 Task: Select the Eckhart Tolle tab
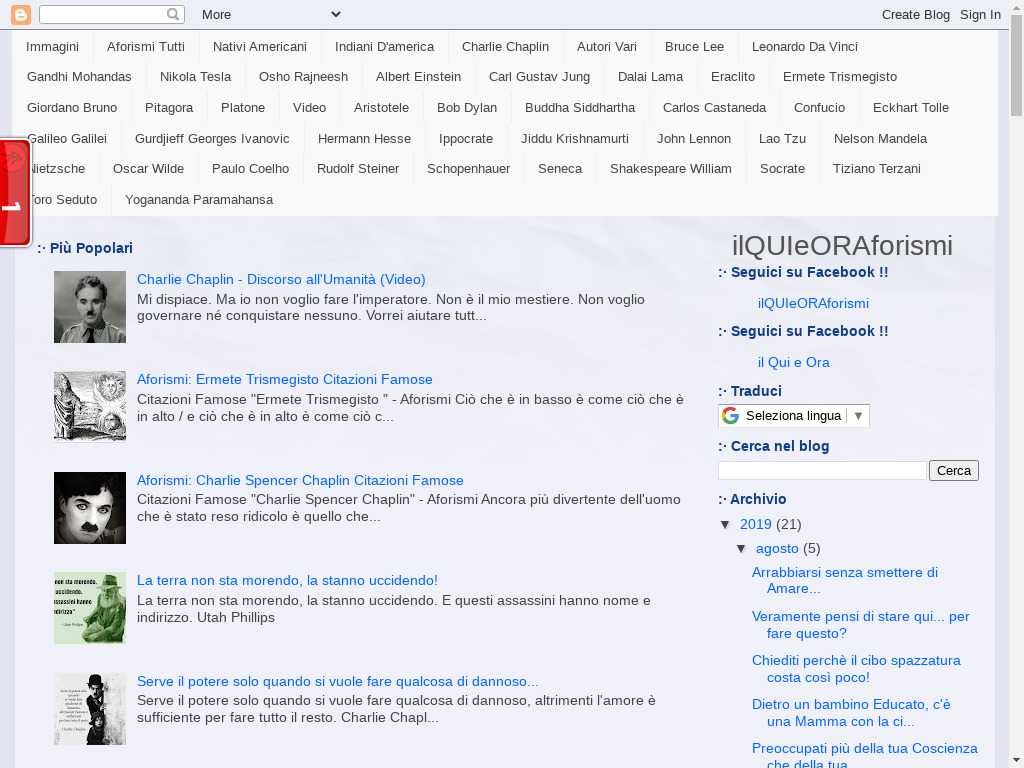[x=911, y=107]
